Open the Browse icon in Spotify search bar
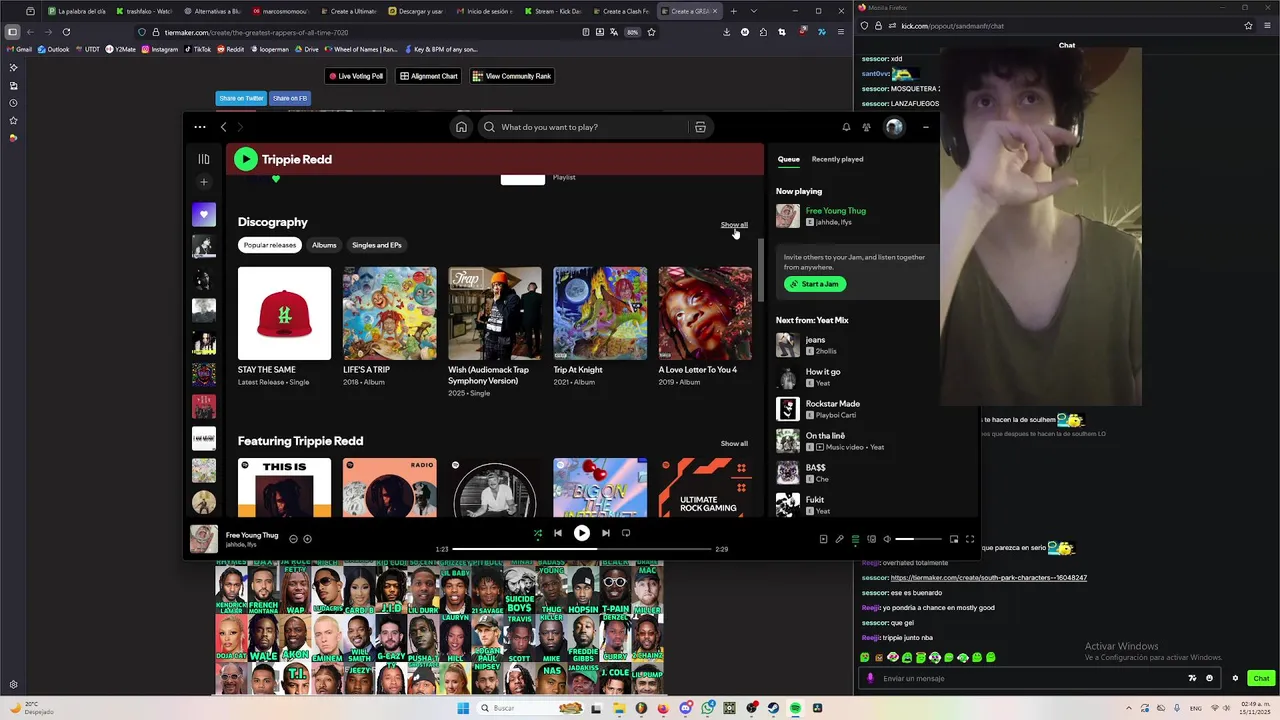The height and width of the screenshot is (720, 1280). point(700,127)
